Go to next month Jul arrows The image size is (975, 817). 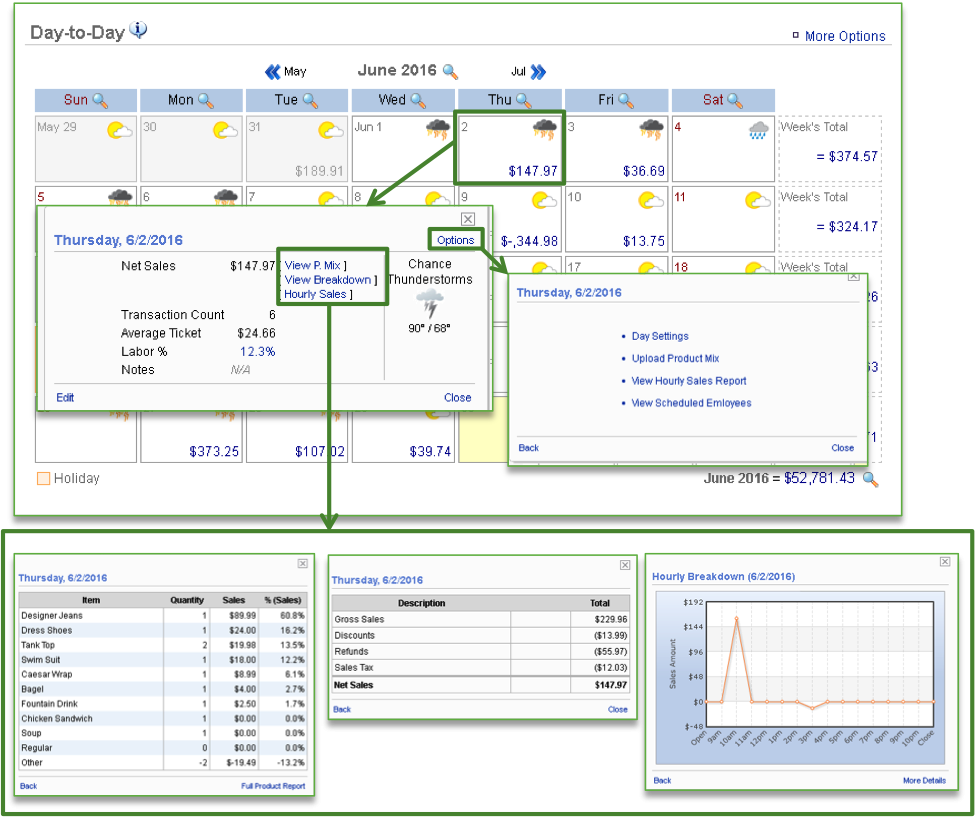pyautogui.click(x=538, y=72)
